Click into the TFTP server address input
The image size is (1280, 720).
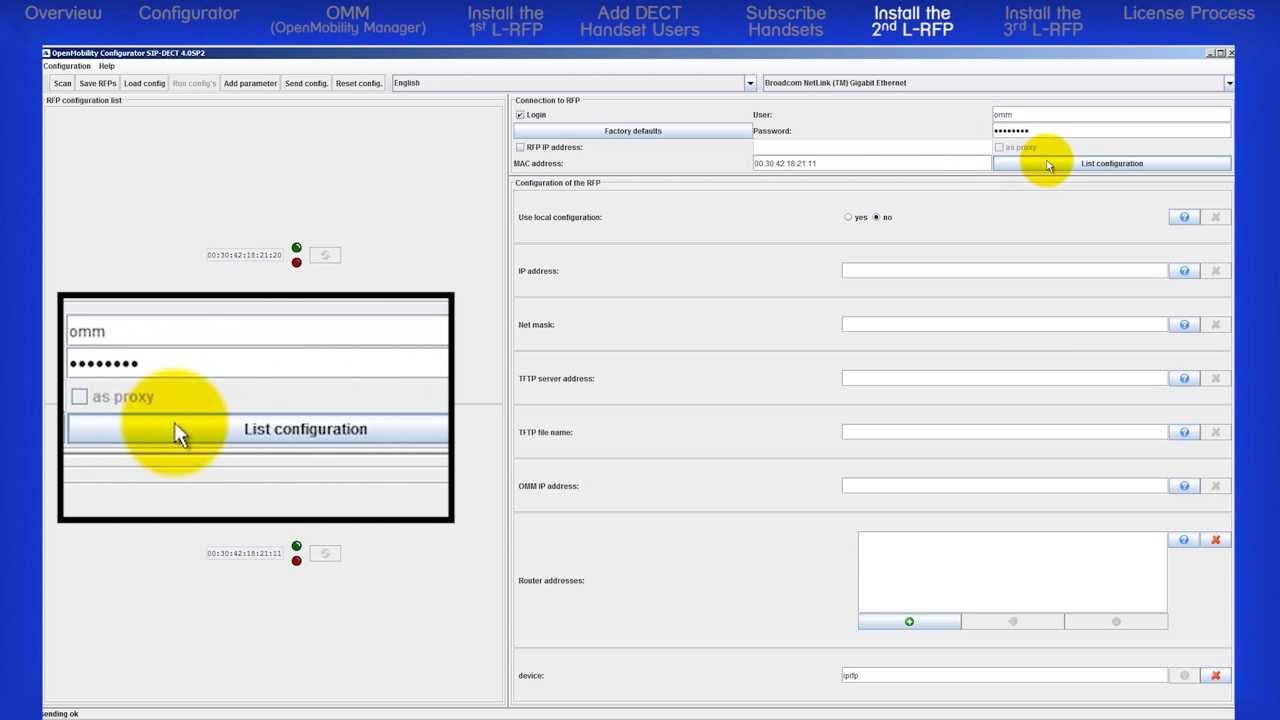1004,378
